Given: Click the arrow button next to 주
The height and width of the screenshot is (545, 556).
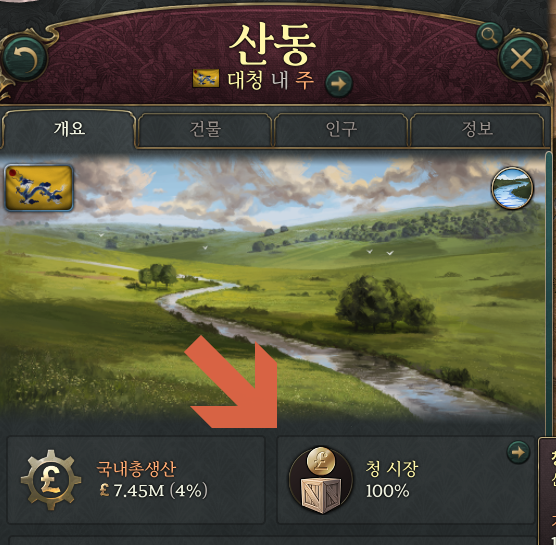Looking at the screenshot, I should pyautogui.click(x=339, y=84).
